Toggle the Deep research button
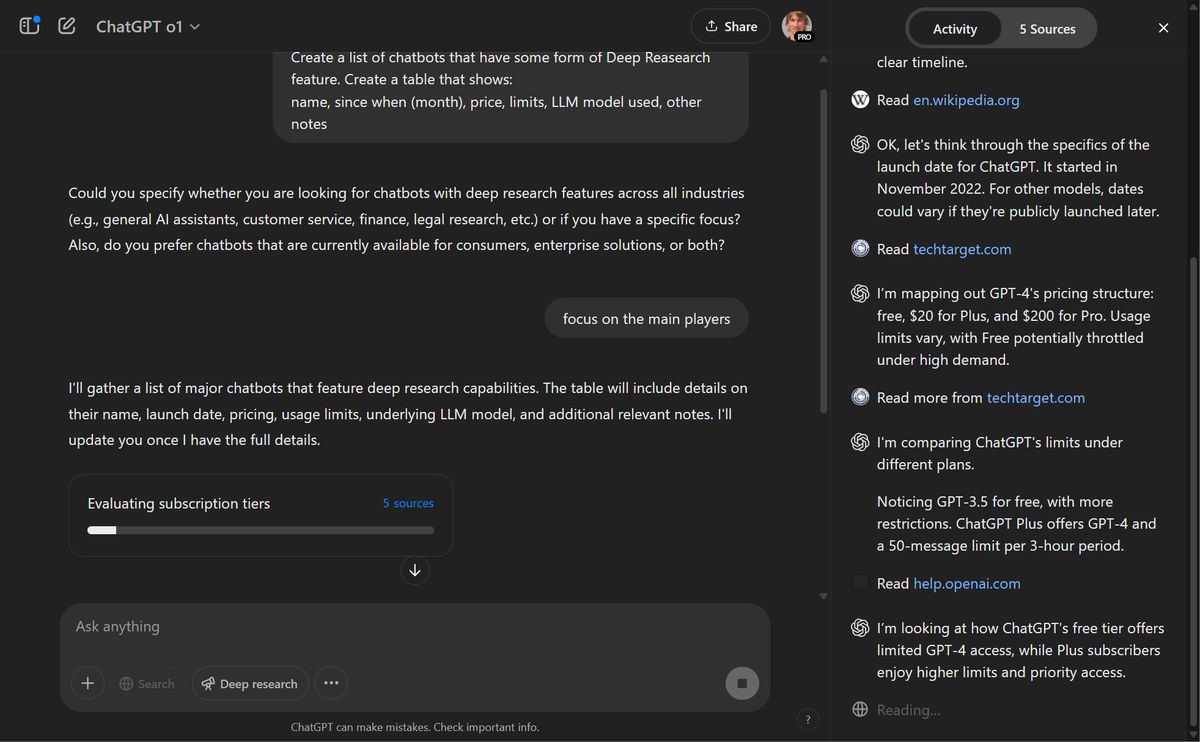Image resolution: width=1200 pixels, height=742 pixels. click(250, 683)
